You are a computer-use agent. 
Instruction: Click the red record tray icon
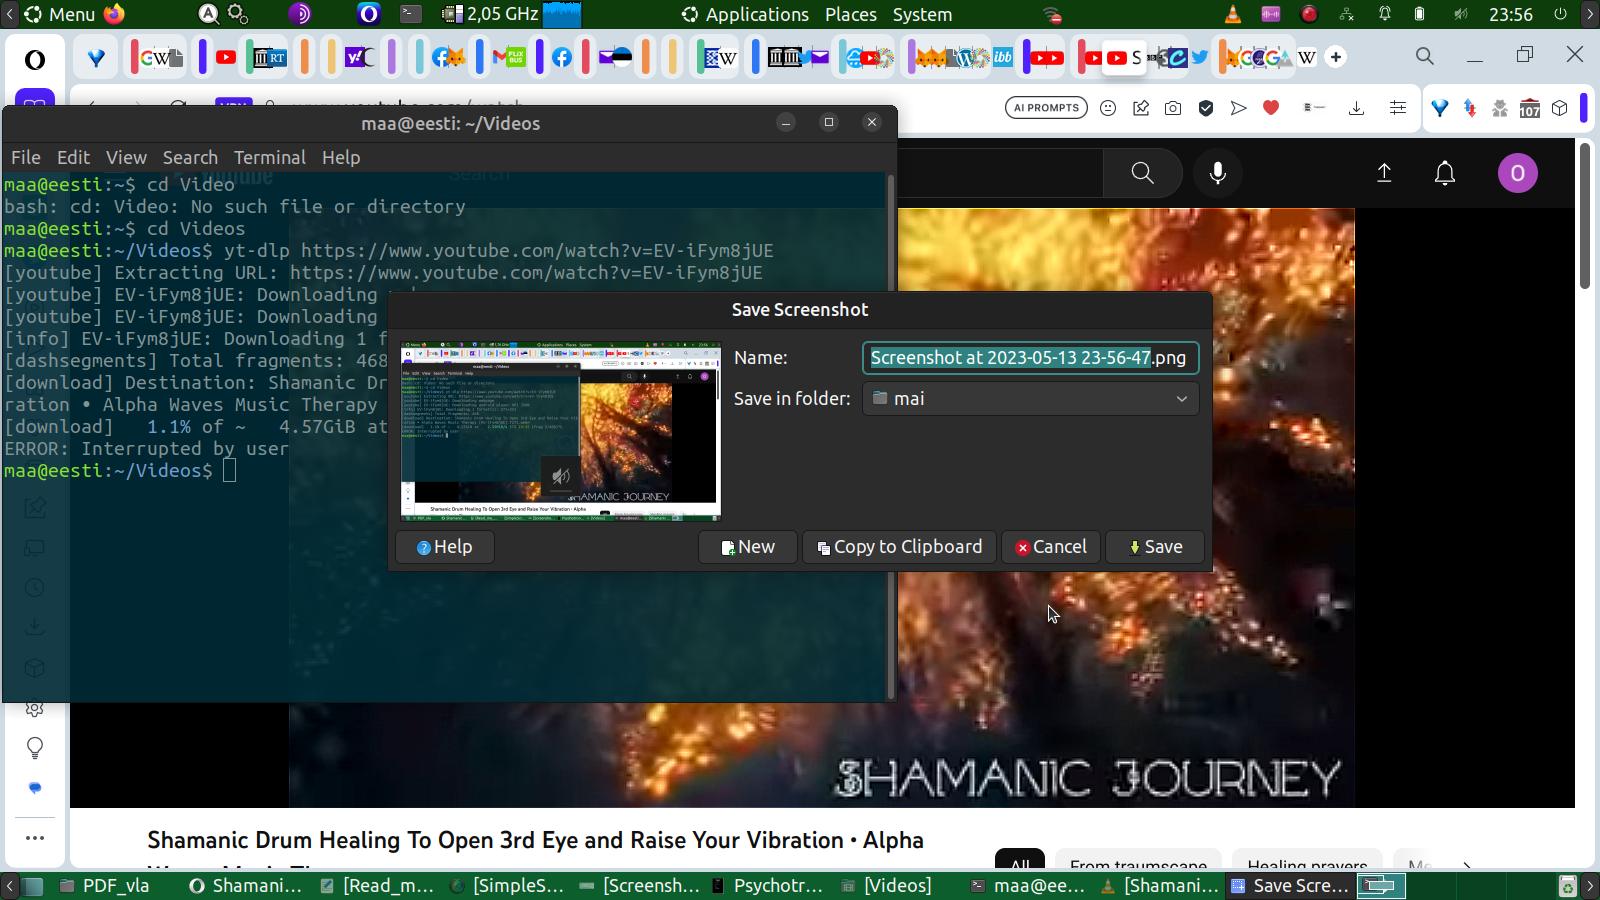pyautogui.click(x=1308, y=14)
